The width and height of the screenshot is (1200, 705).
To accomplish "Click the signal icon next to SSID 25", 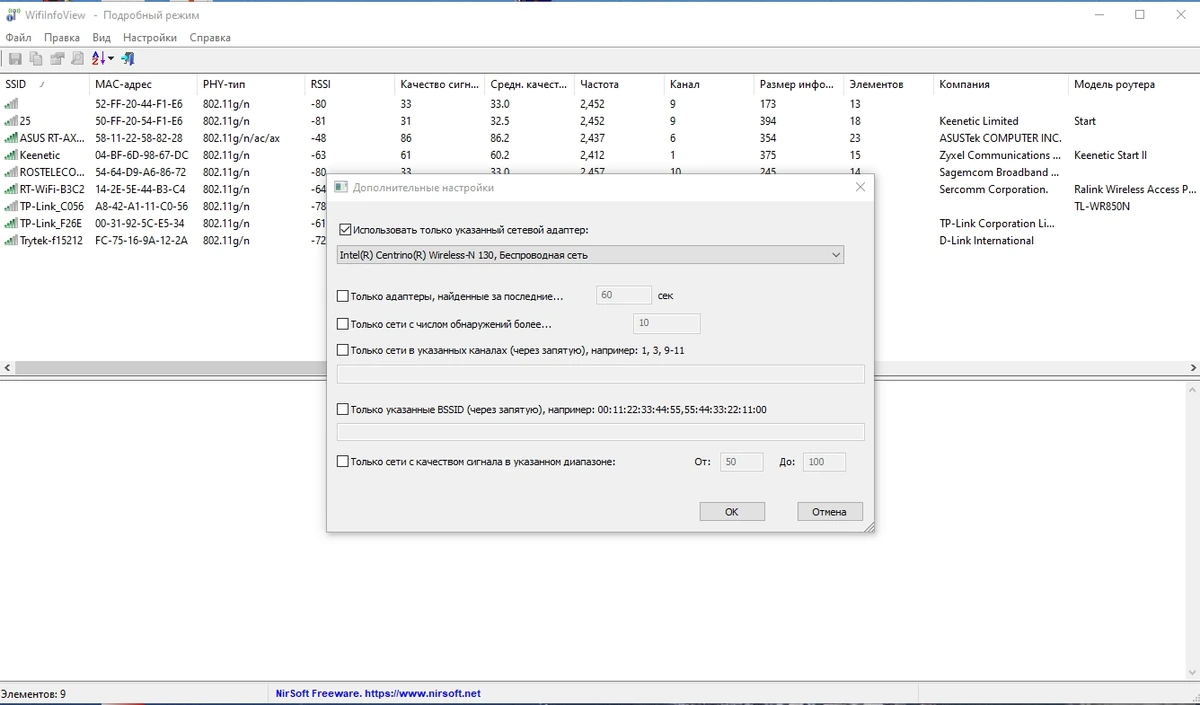I will [x=11, y=121].
